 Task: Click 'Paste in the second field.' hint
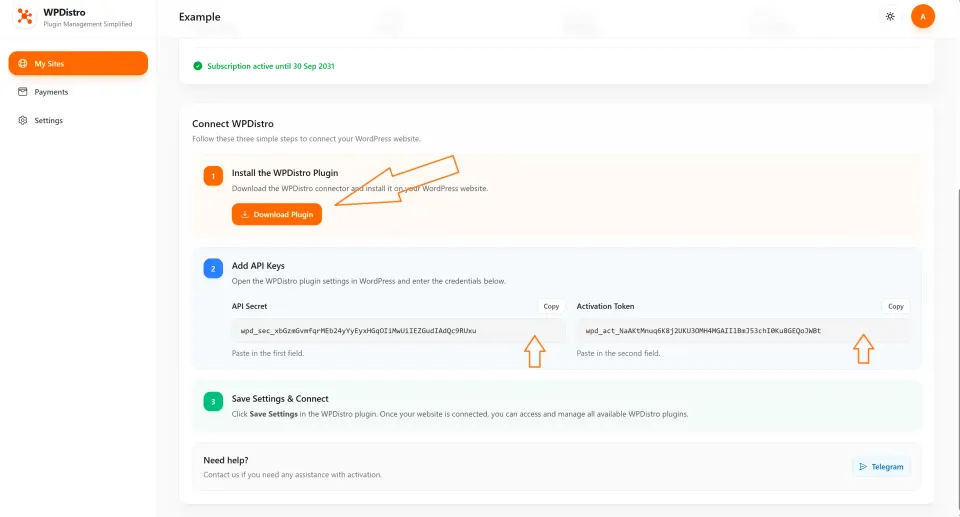(x=618, y=353)
